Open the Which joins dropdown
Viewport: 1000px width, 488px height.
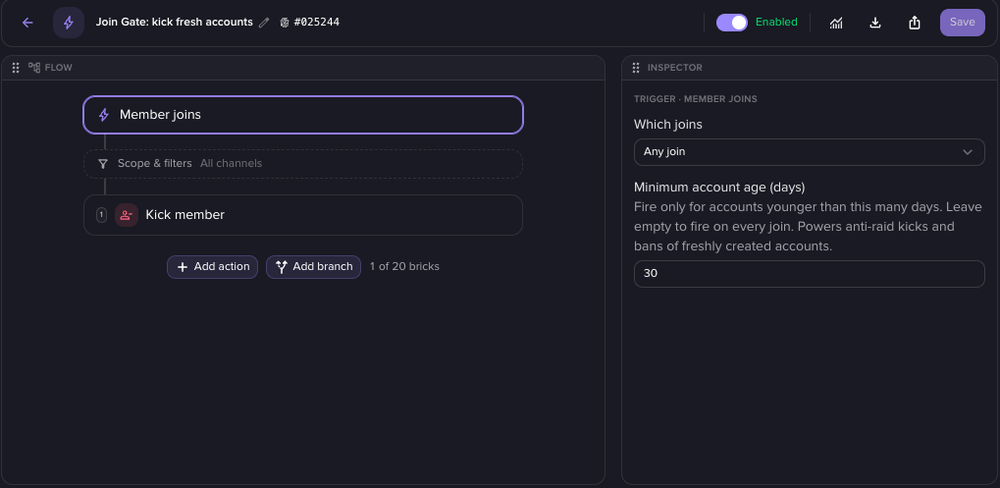(x=809, y=152)
